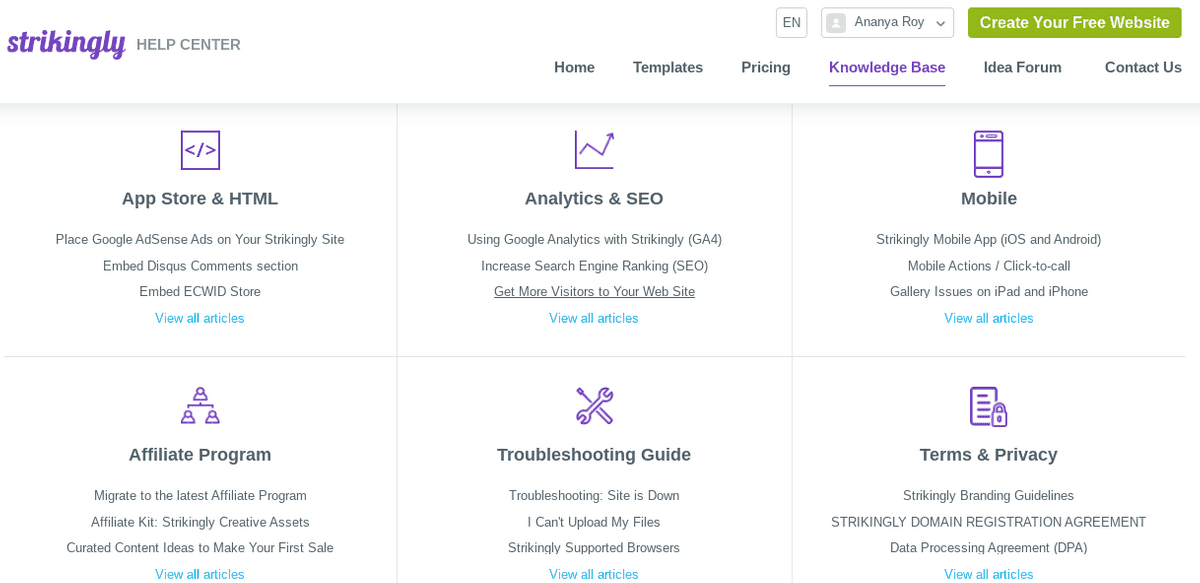Click the Mobile phone icon
Viewport: 1200px width, 583px height.
989,154
